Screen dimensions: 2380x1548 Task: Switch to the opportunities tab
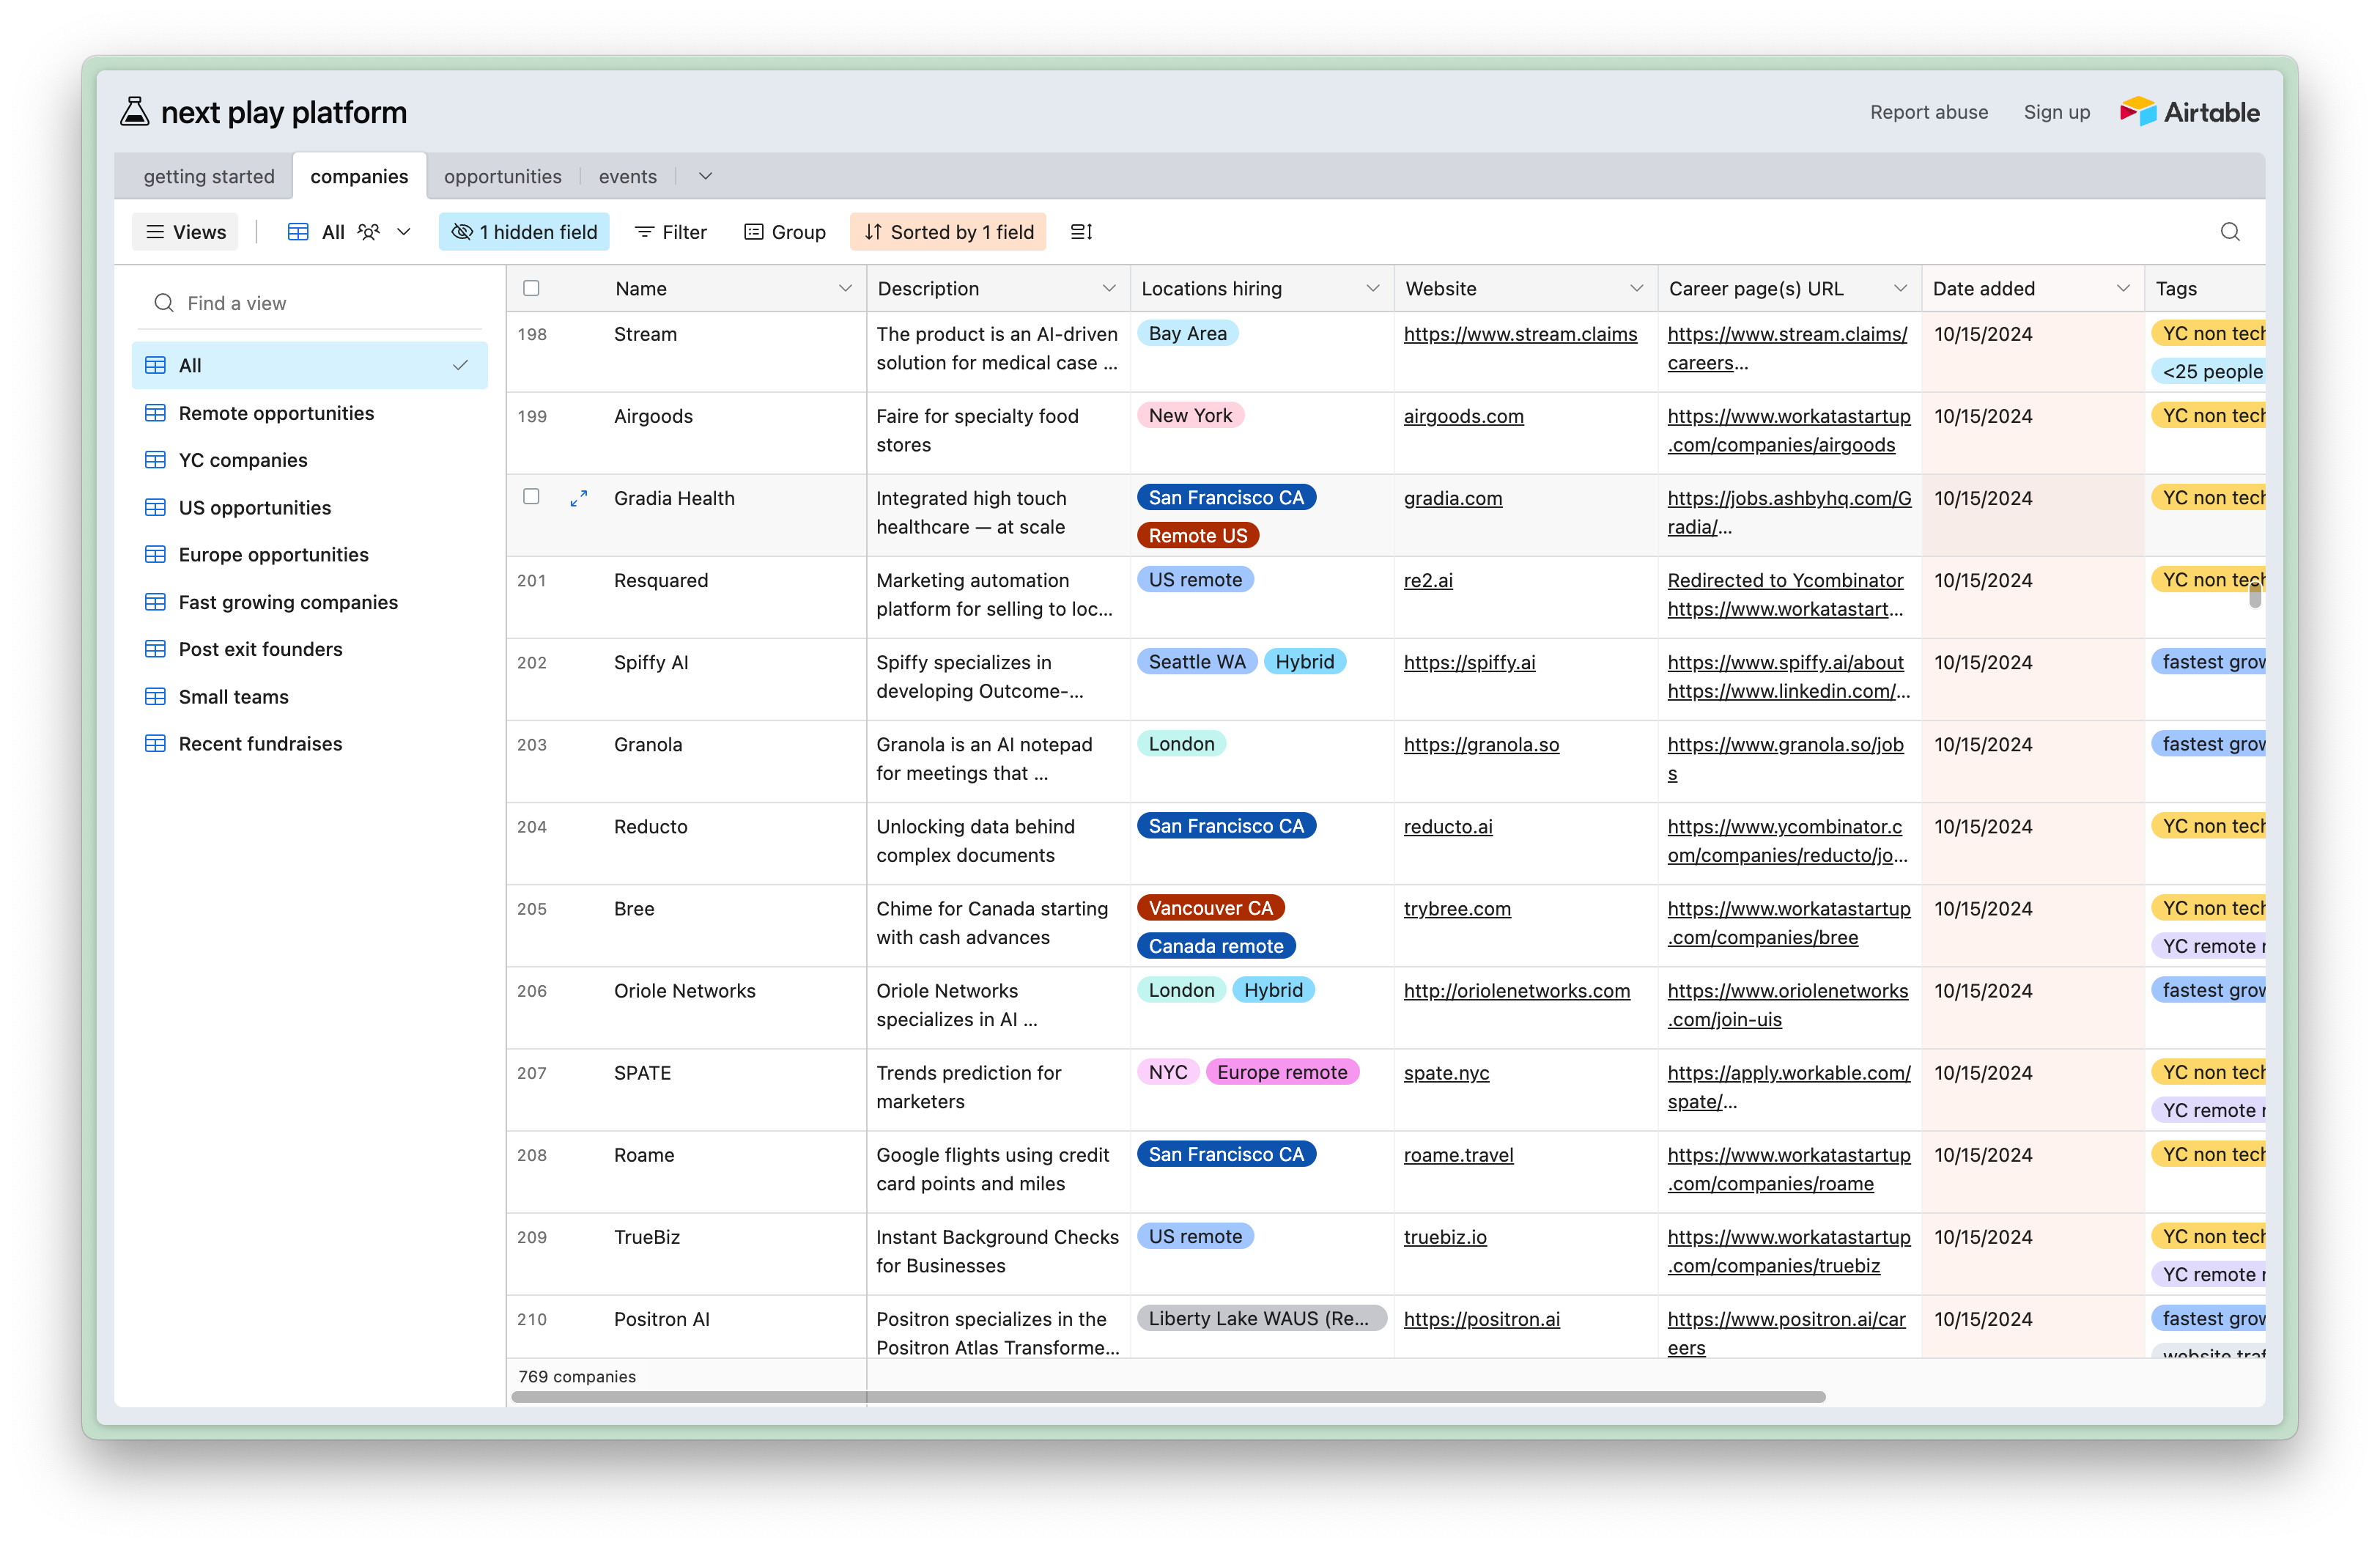tap(503, 176)
